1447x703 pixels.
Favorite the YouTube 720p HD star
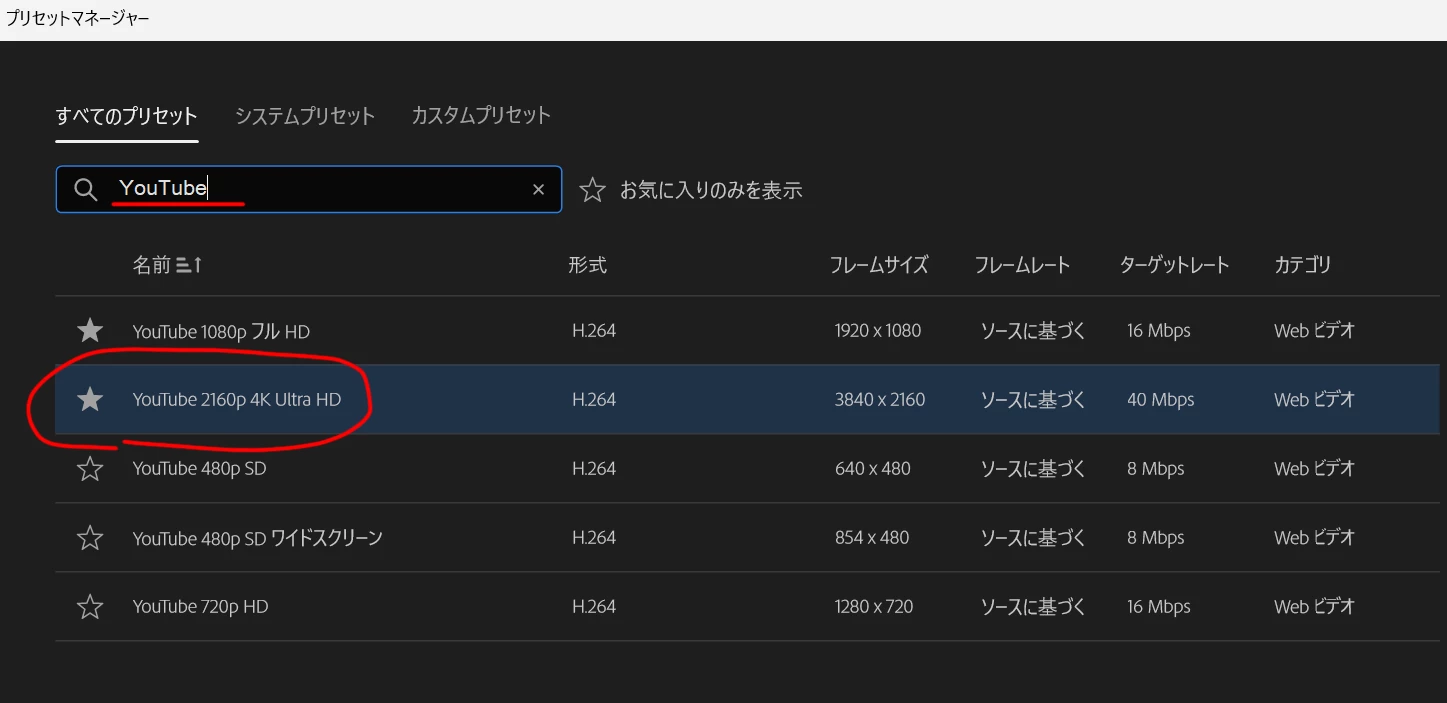tap(90, 606)
